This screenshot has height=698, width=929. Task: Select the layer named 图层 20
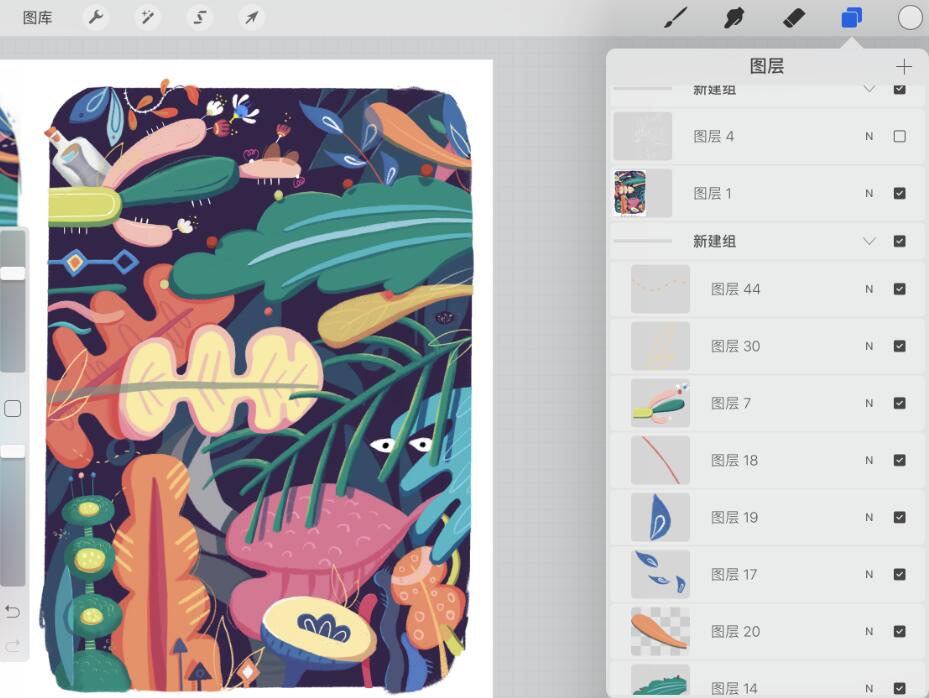735,632
